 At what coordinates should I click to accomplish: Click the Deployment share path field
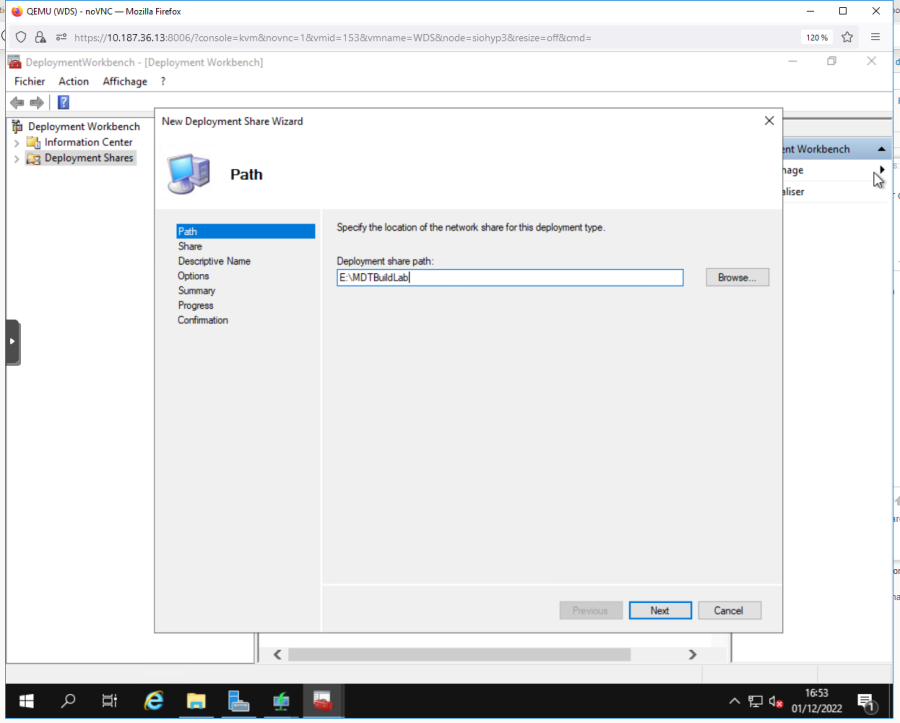pos(510,278)
